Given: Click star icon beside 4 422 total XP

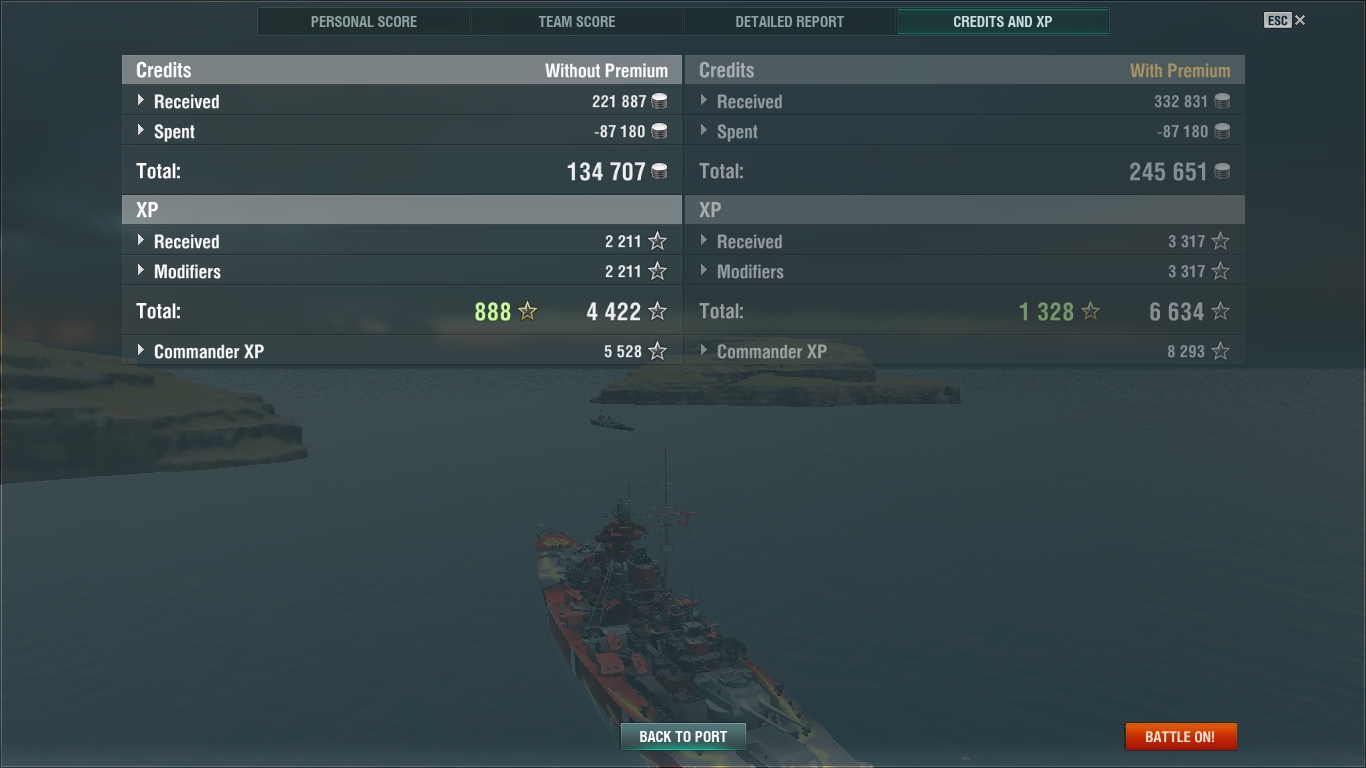Looking at the screenshot, I should [x=657, y=311].
